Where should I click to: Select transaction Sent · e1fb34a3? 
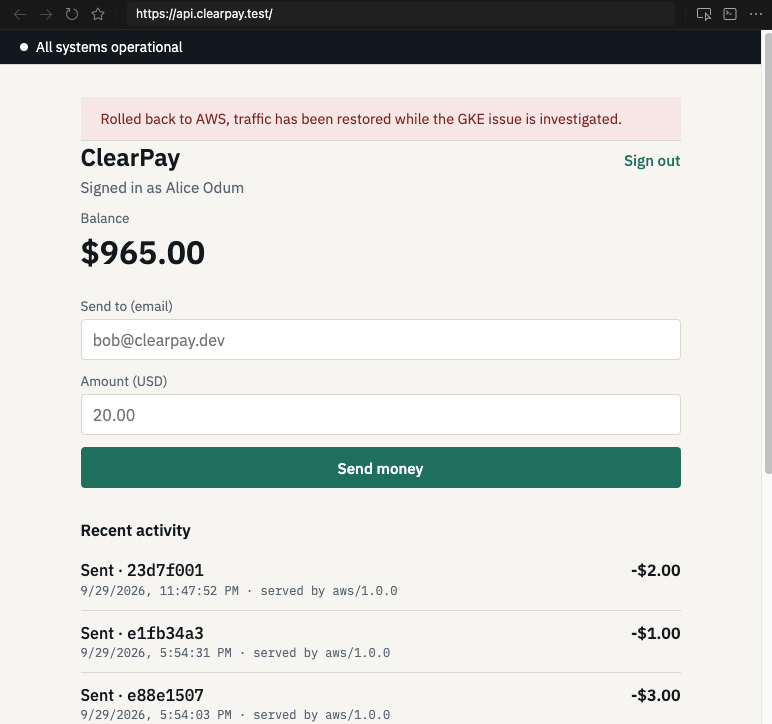click(x=381, y=642)
